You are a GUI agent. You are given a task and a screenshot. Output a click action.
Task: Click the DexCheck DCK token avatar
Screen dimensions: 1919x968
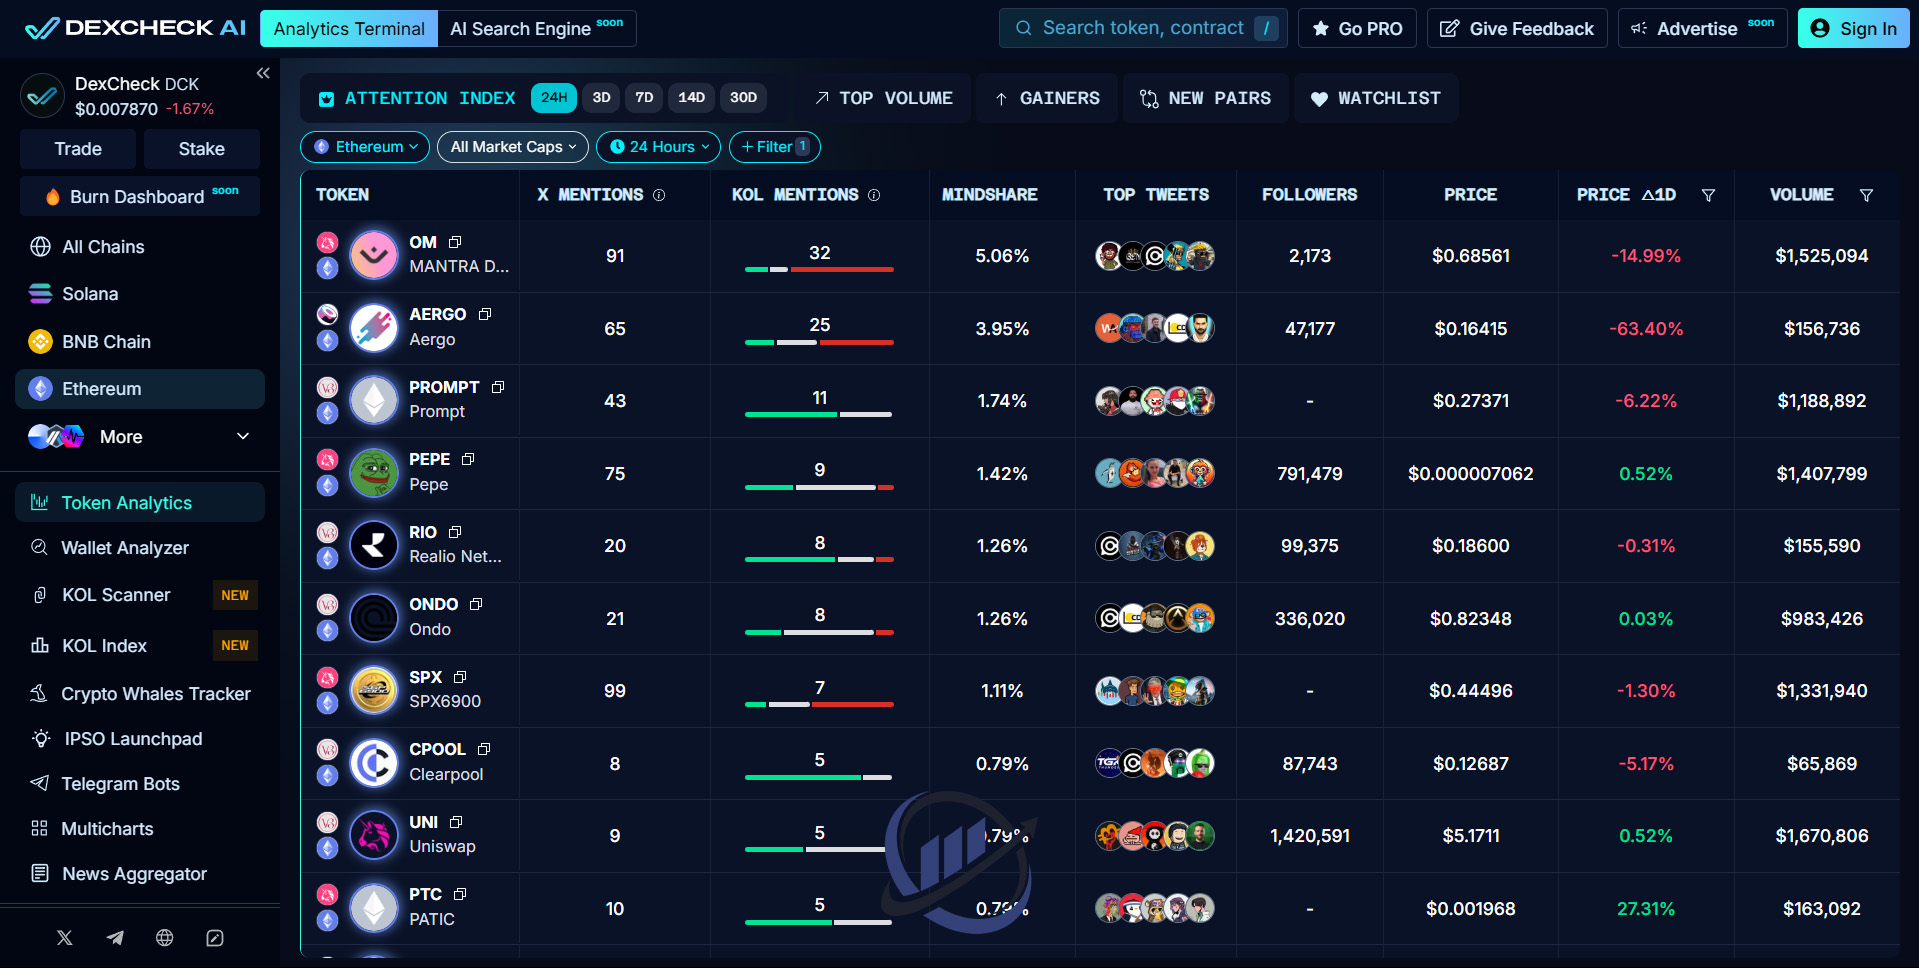(42, 96)
